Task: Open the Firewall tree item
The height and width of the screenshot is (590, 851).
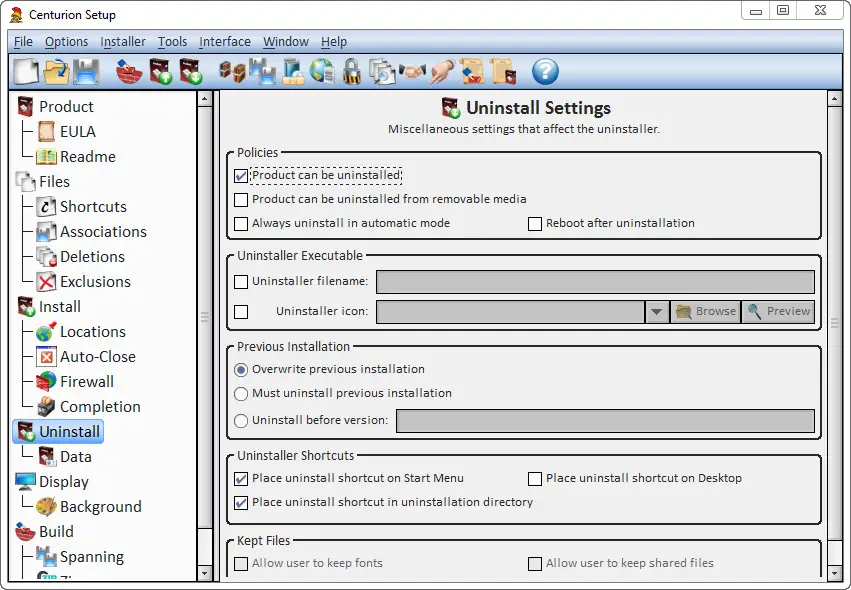Action: tap(87, 382)
